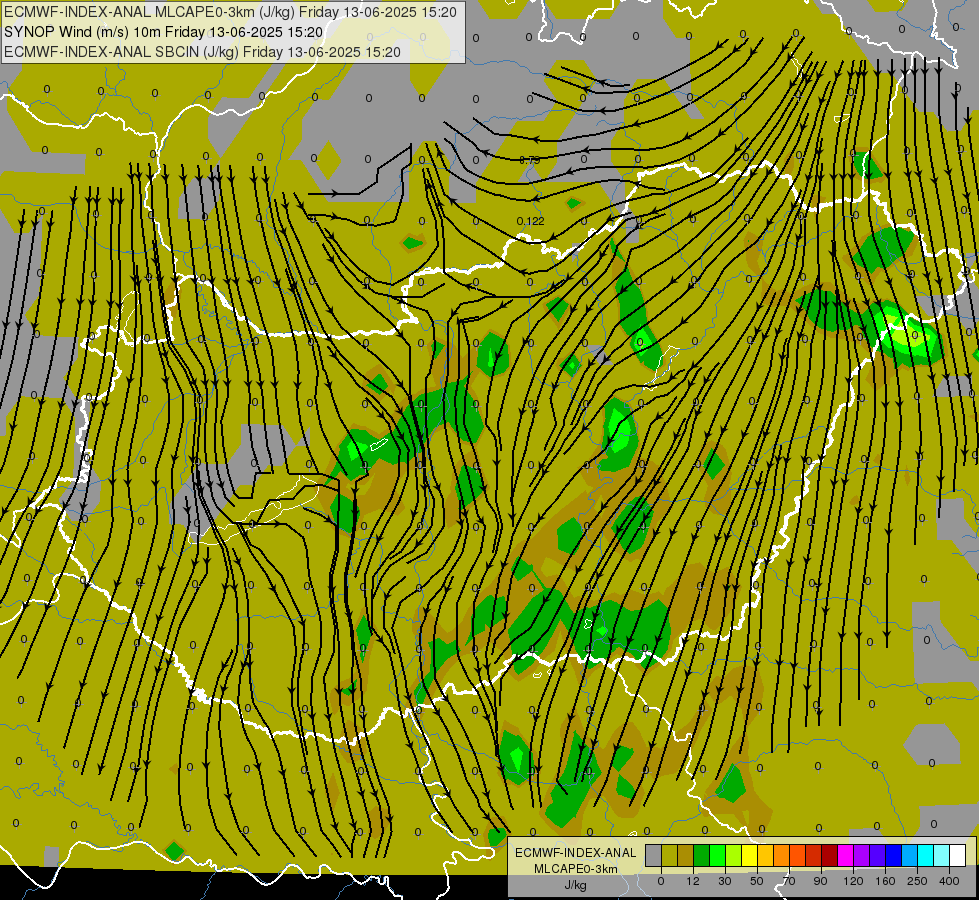
Task: Click the legend scale value 90
Action: point(820,881)
